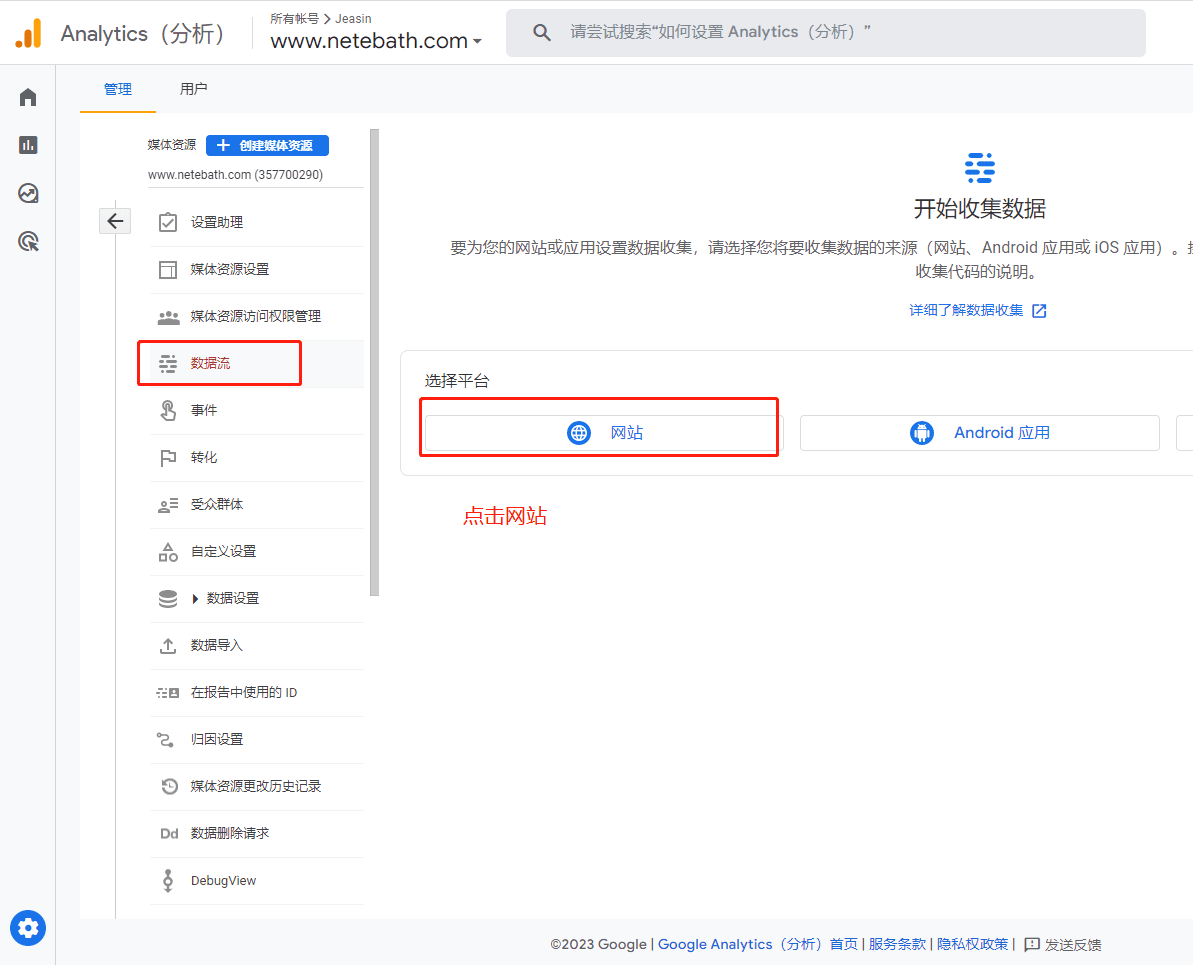Click the DebugView icon
Viewport: 1193px width, 965px height.
pyautogui.click(x=168, y=881)
